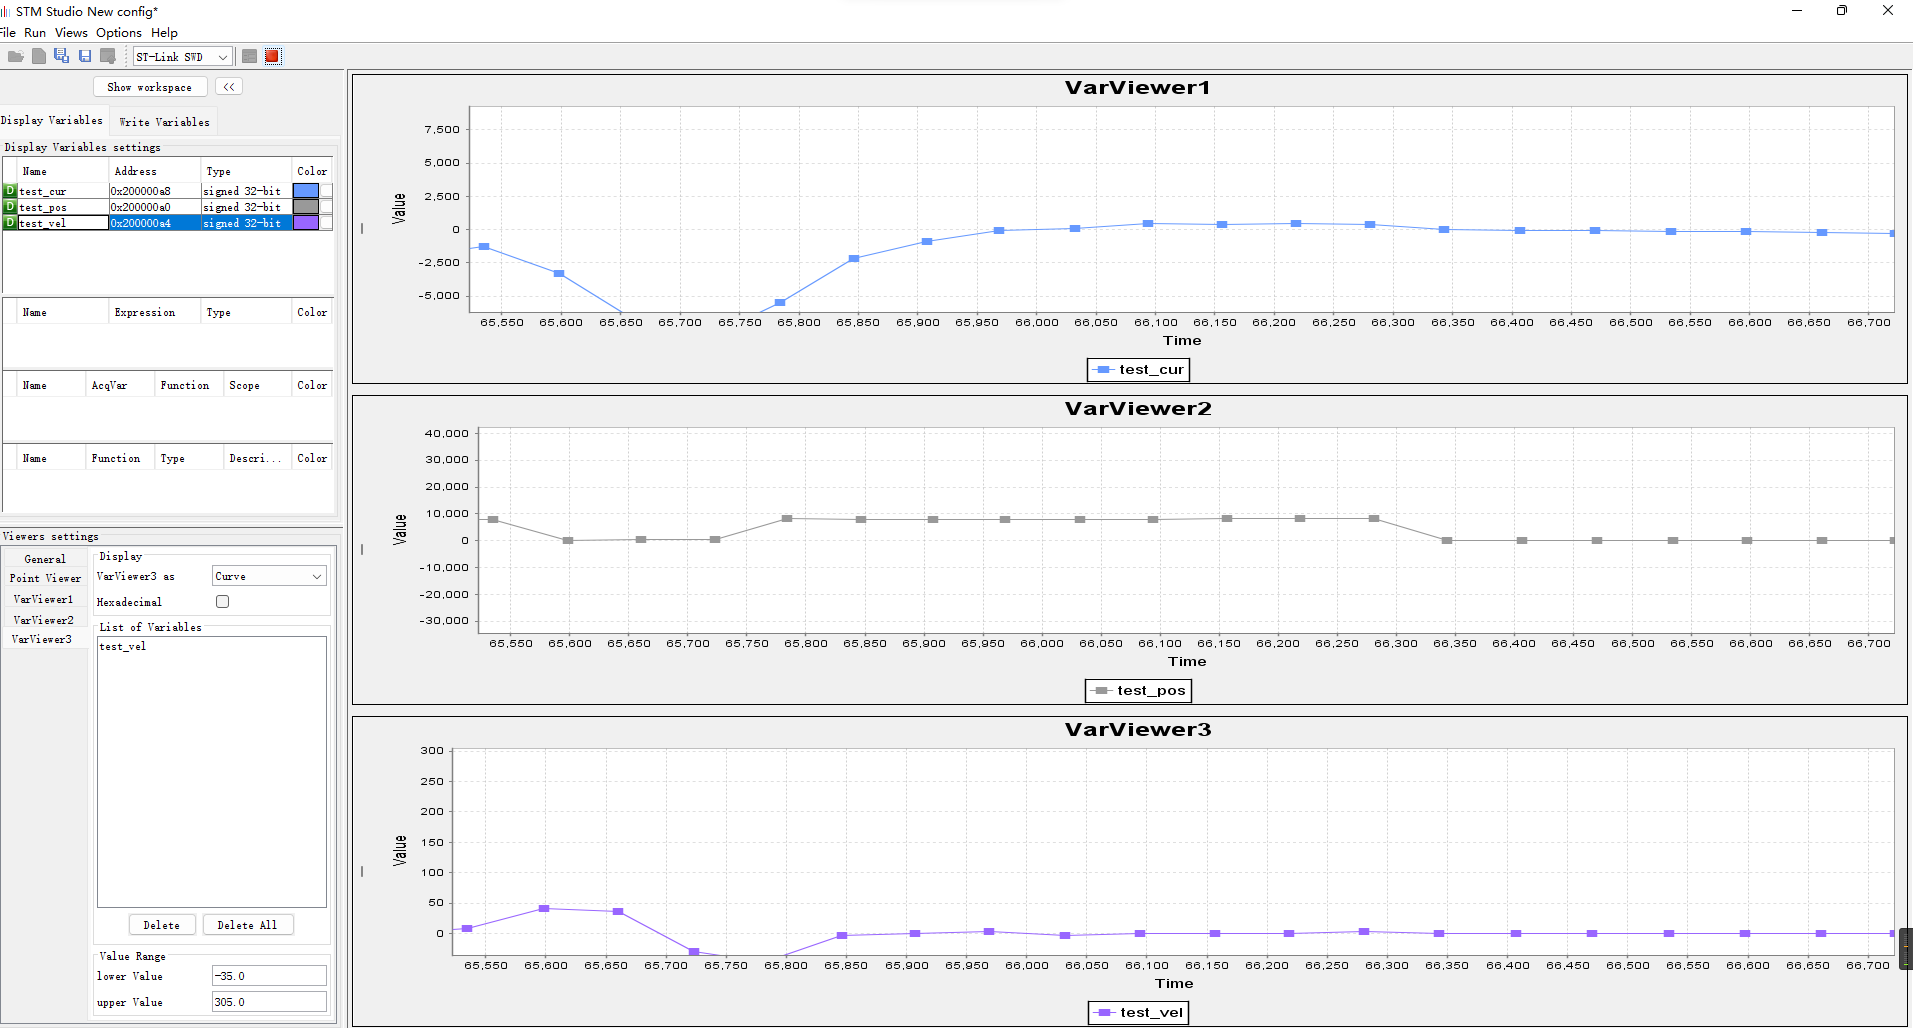The width and height of the screenshot is (1913, 1028).
Task: Click the gray test_pos color swatch
Action: click(305, 207)
